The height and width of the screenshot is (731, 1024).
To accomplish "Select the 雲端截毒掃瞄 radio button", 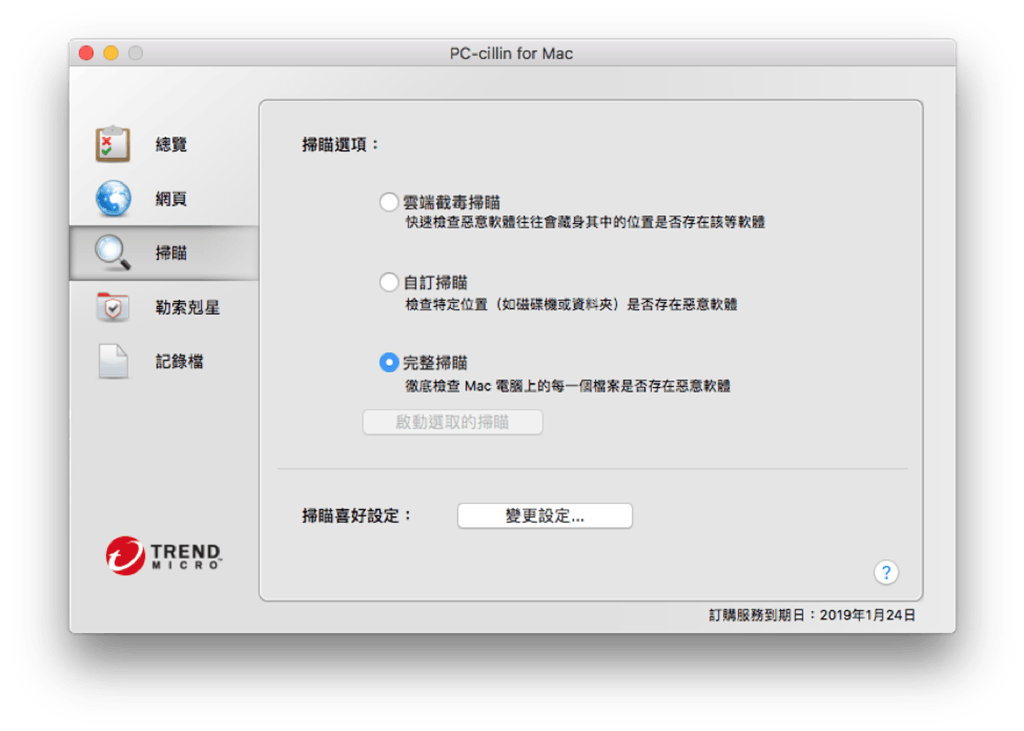I will (x=389, y=202).
